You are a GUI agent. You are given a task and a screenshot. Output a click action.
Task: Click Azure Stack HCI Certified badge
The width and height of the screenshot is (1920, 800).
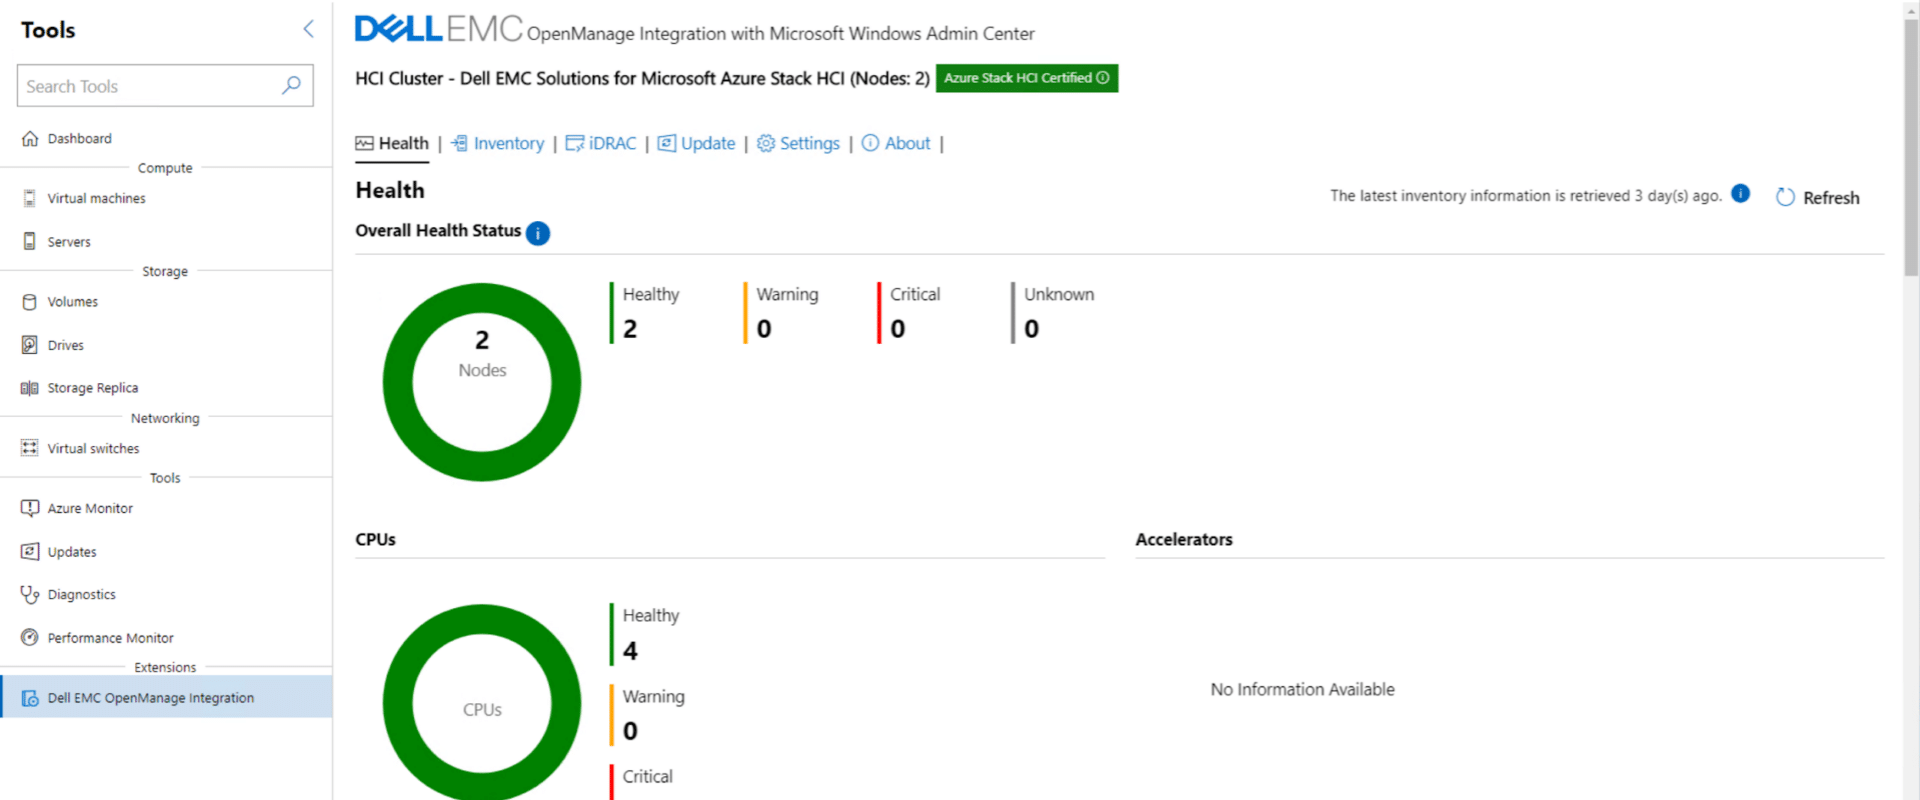[x=1027, y=78]
